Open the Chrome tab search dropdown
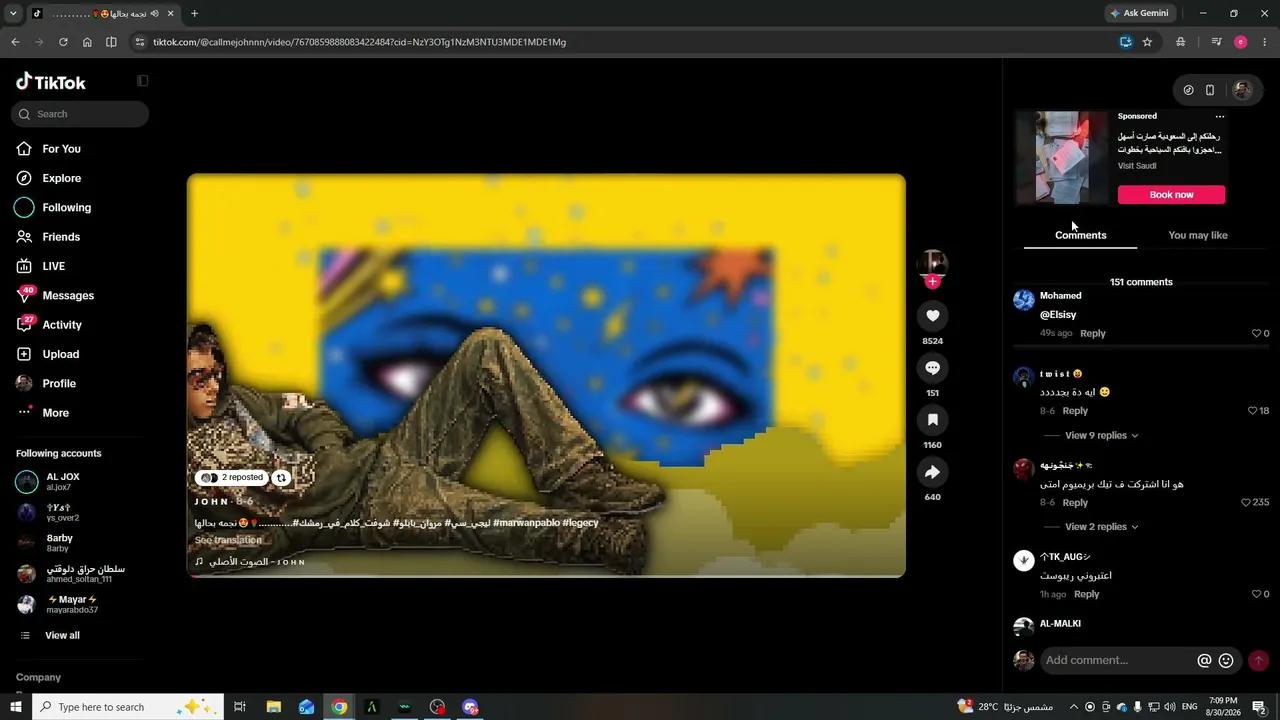This screenshot has width=1280, height=720. 13,14
